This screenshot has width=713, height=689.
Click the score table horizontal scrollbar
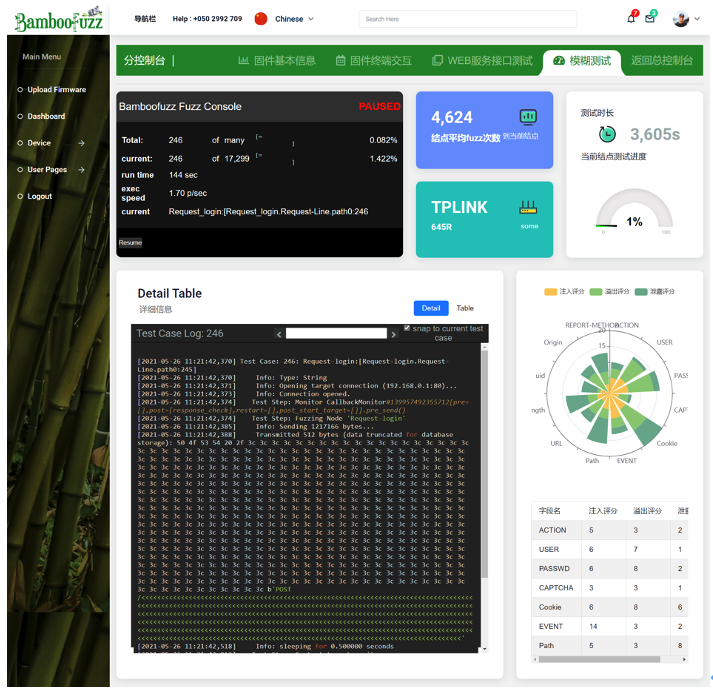(x=599, y=659)
